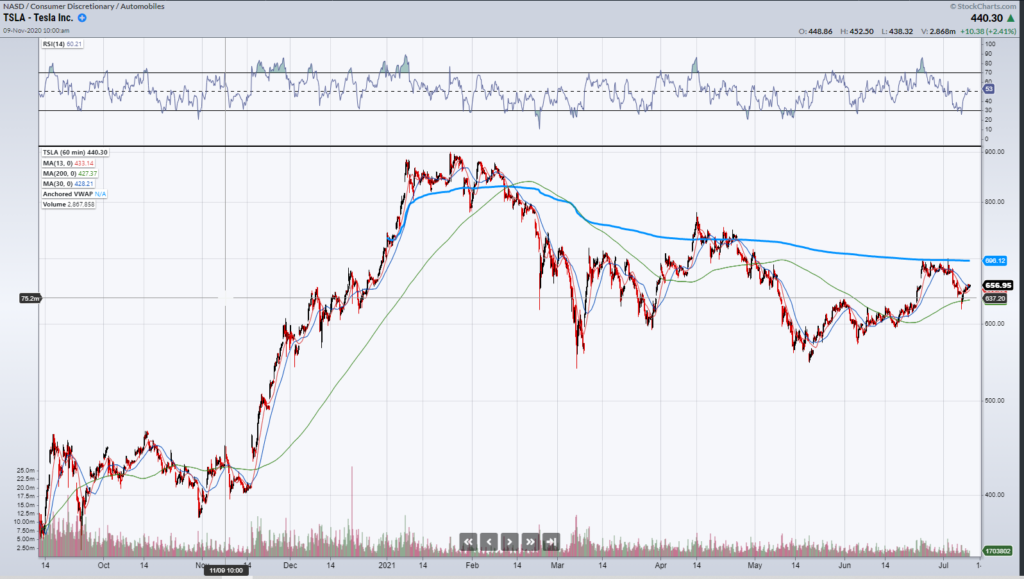Click the 2021 label on the date axis
Screen dimensions: 1024x579
click(387, 565)
